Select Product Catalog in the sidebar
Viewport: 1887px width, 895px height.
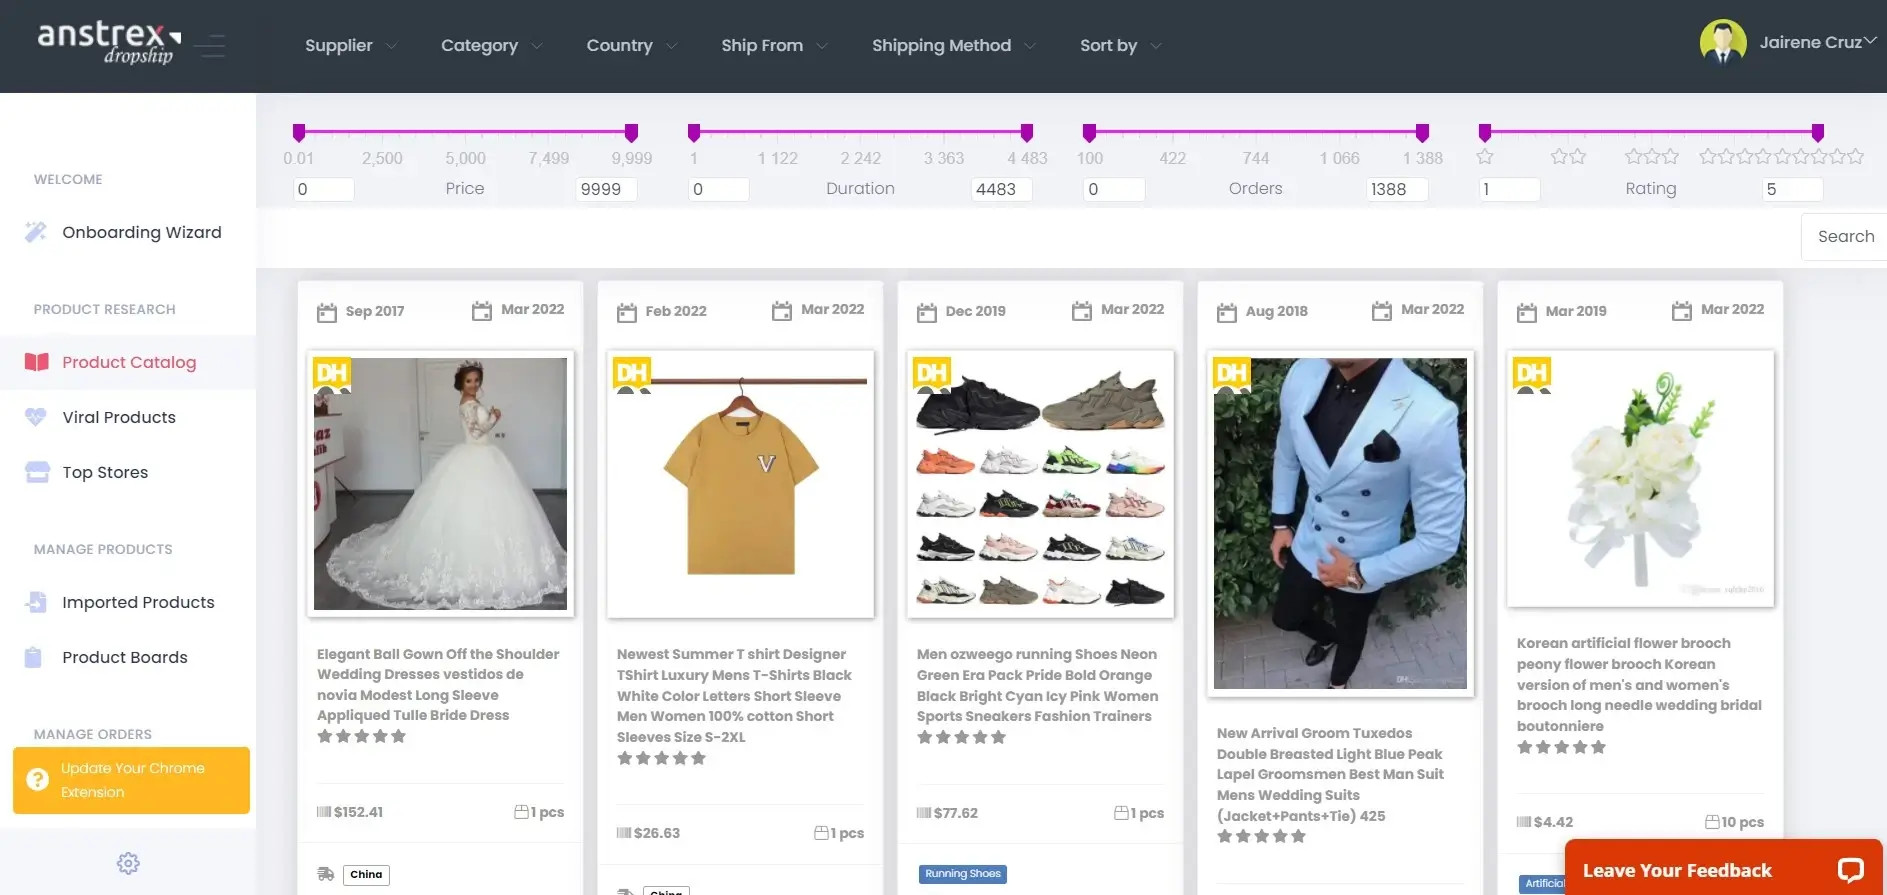click(x=128, y=362)
